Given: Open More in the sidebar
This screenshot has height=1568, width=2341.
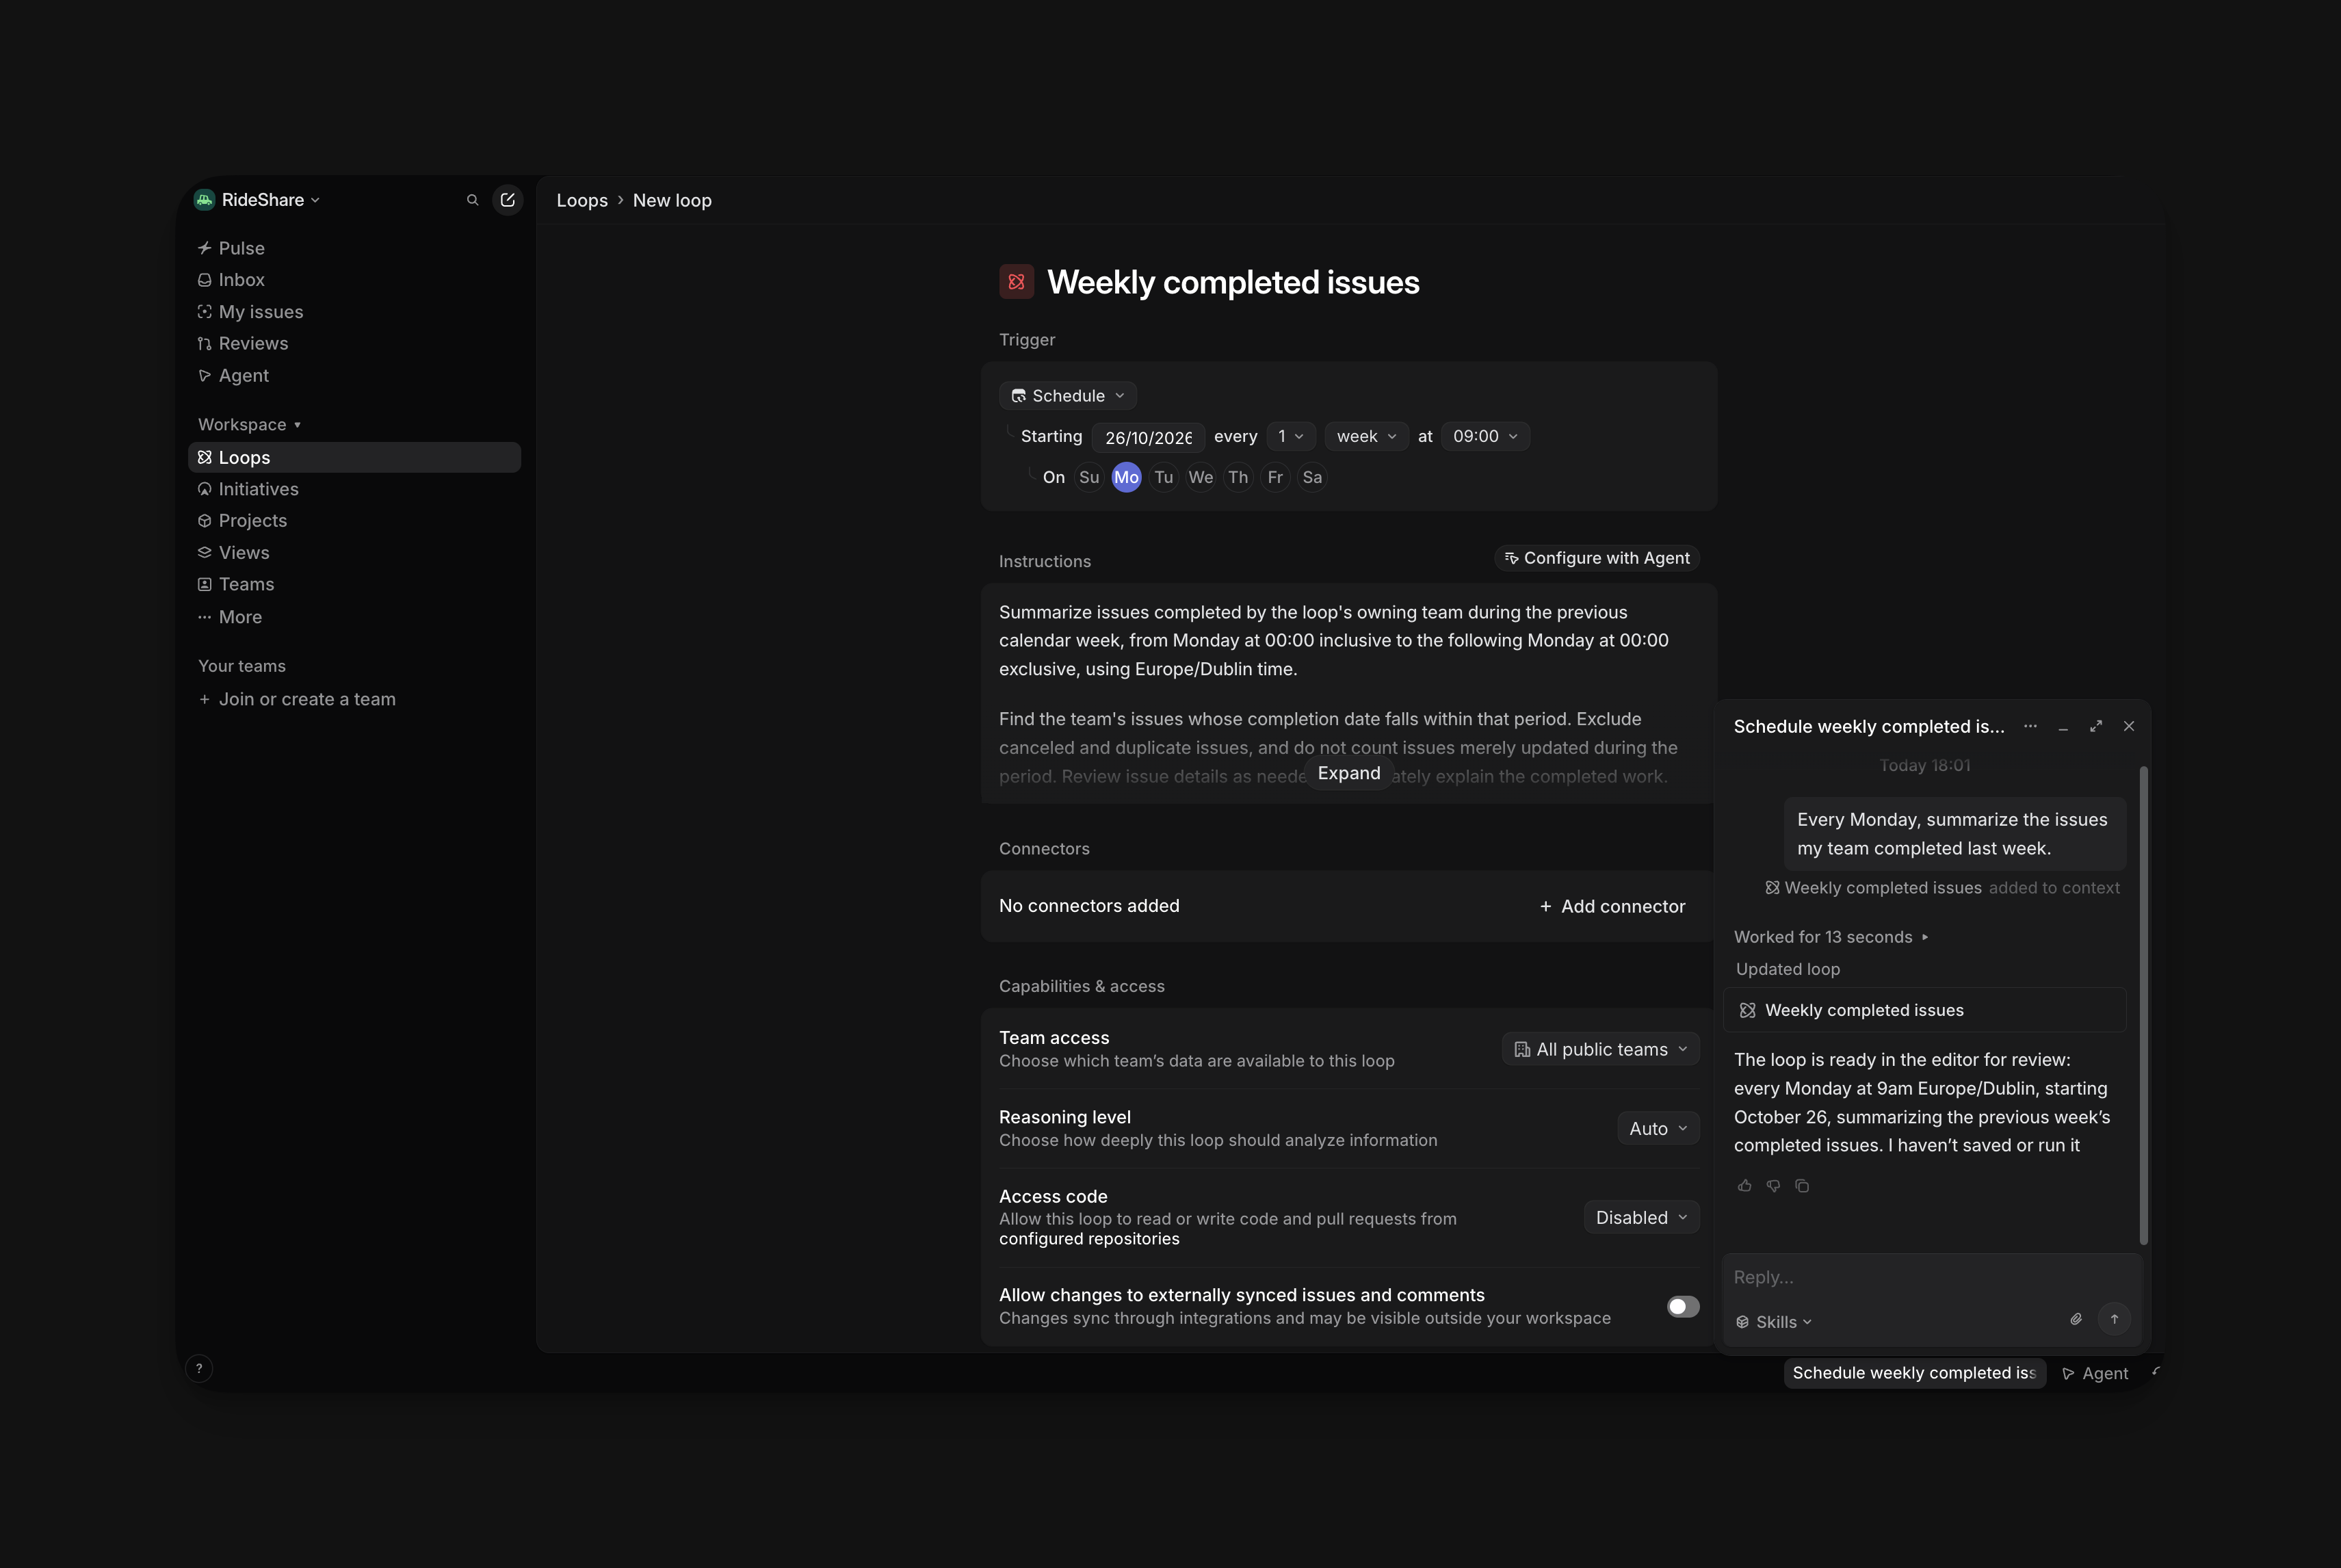Looking at the screenshot, I should pyautogui.click(x=354, y=617).
